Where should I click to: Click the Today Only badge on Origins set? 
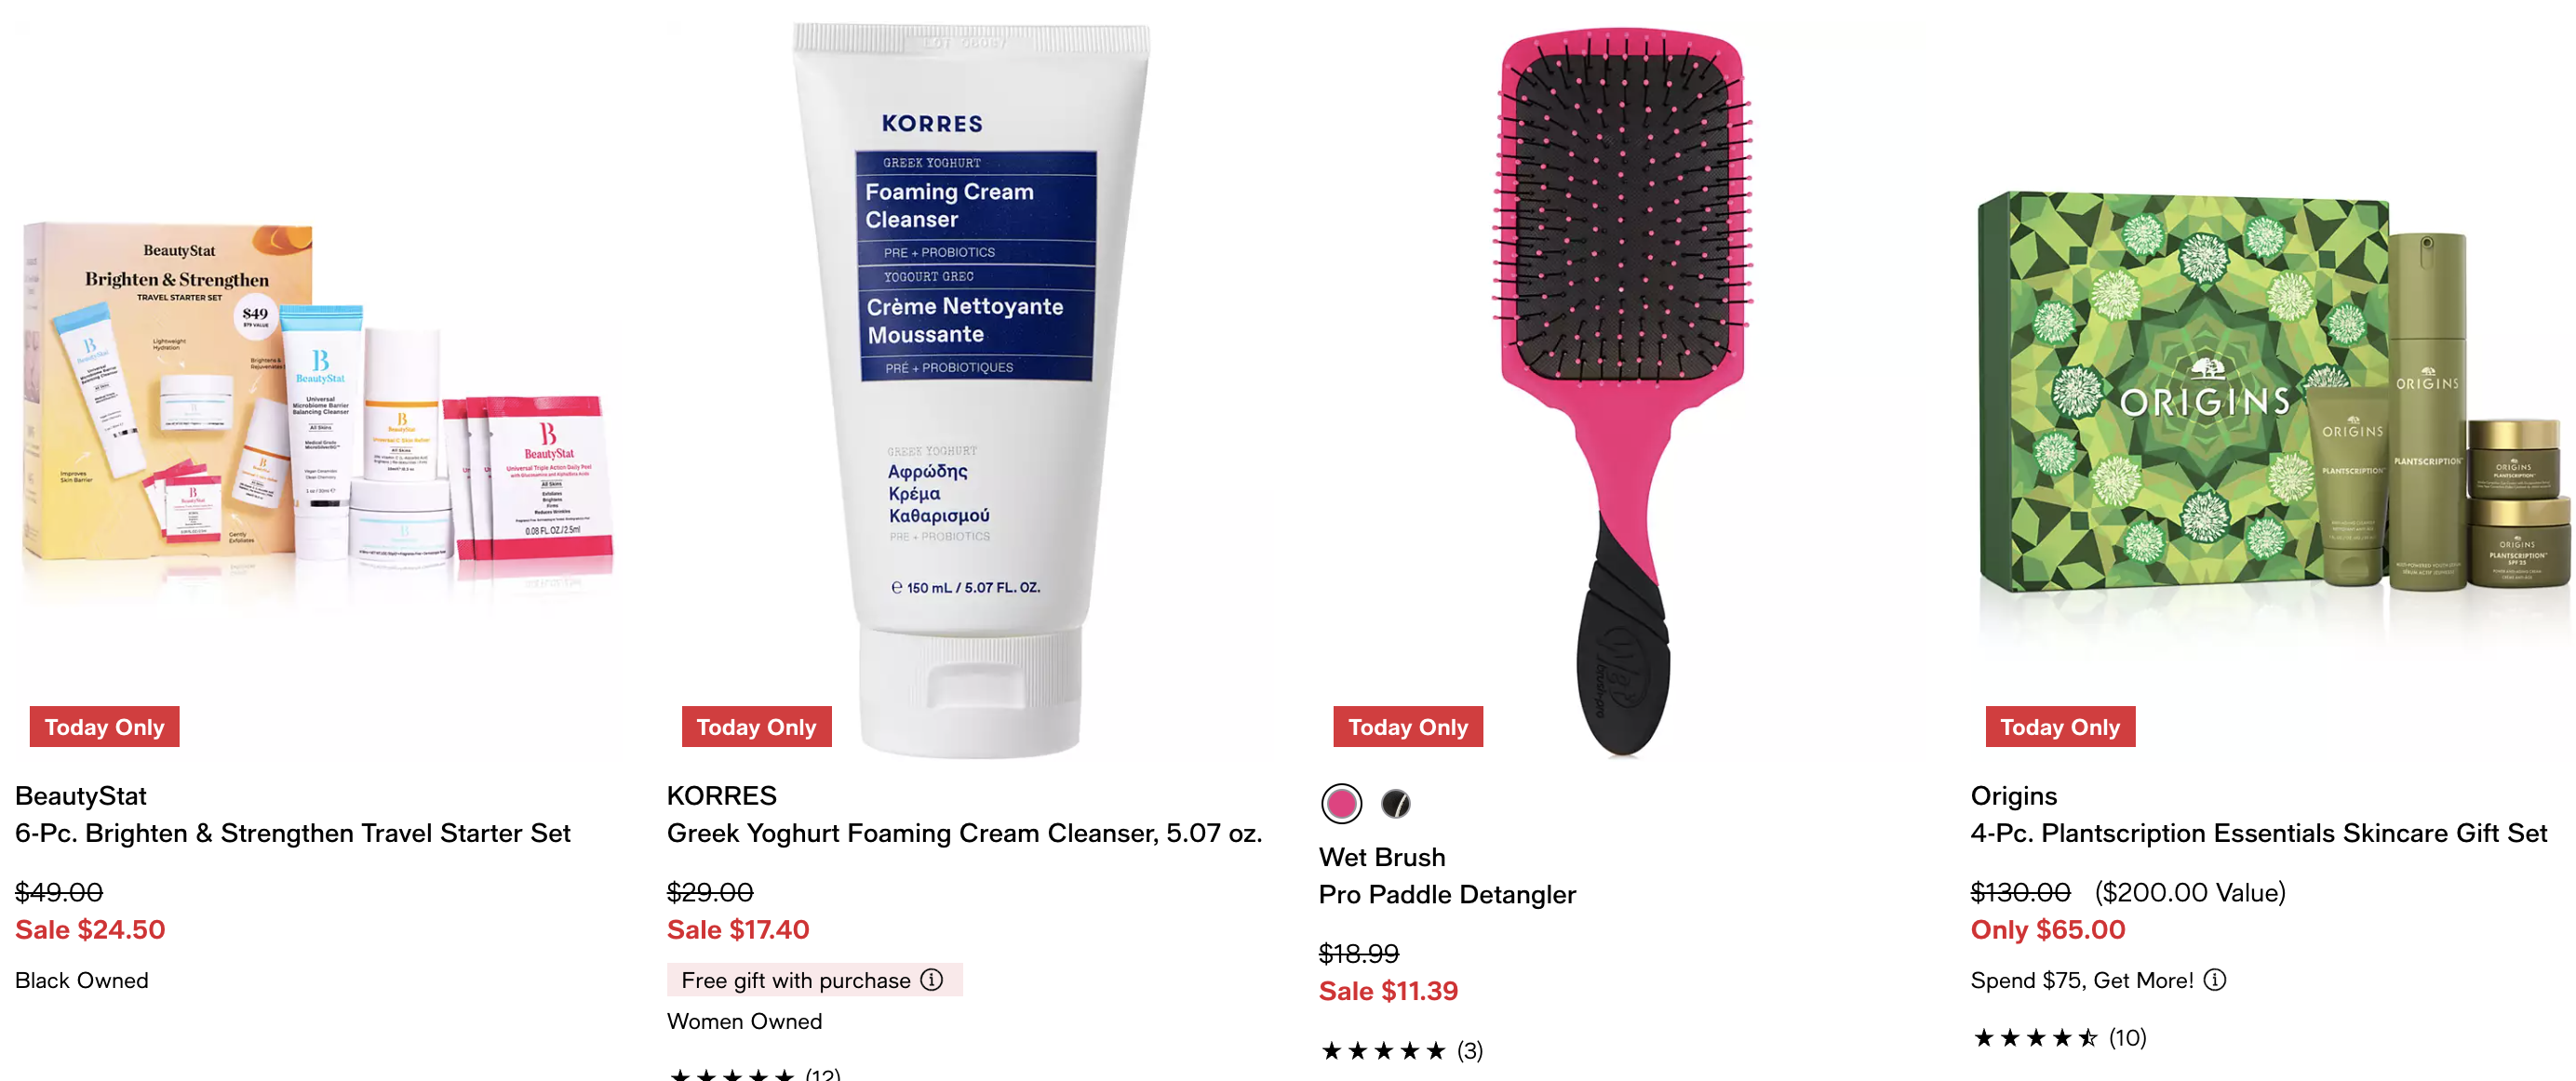[x=2060, y=727]
